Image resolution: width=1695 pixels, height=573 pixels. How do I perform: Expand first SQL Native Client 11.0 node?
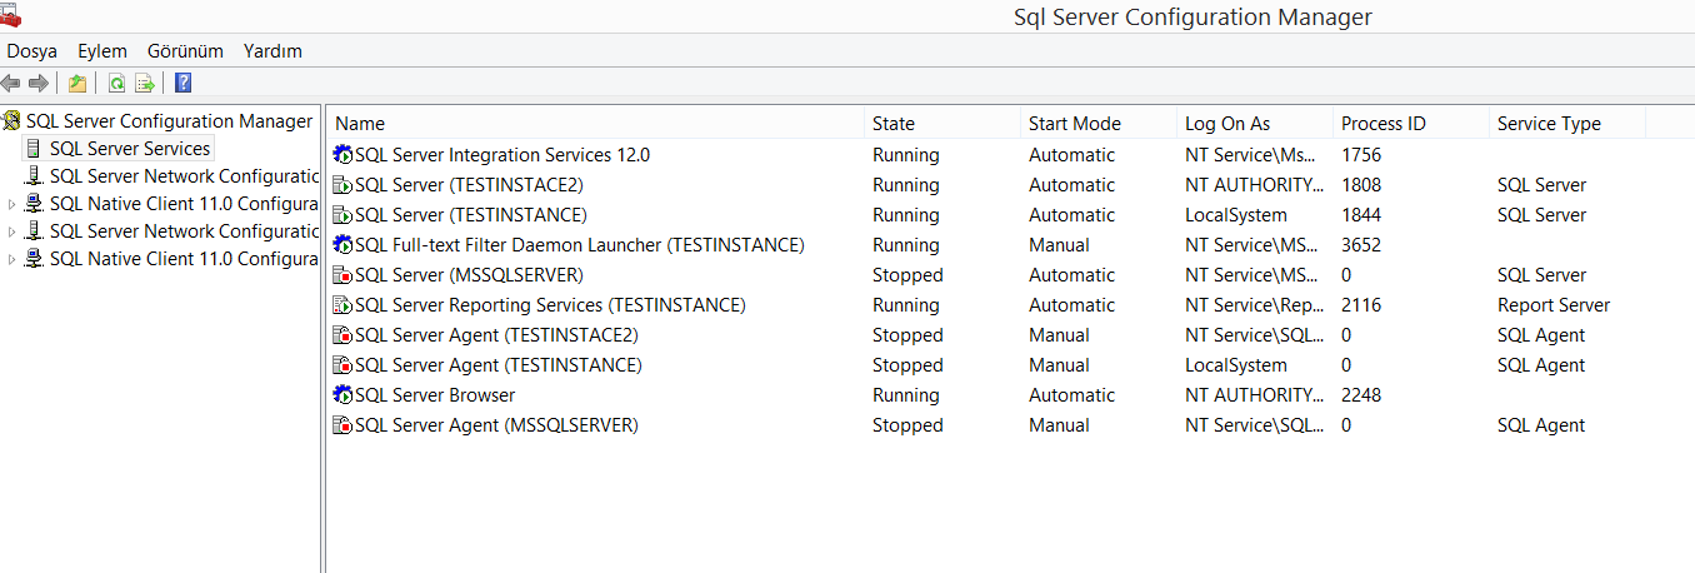point(11,204)
